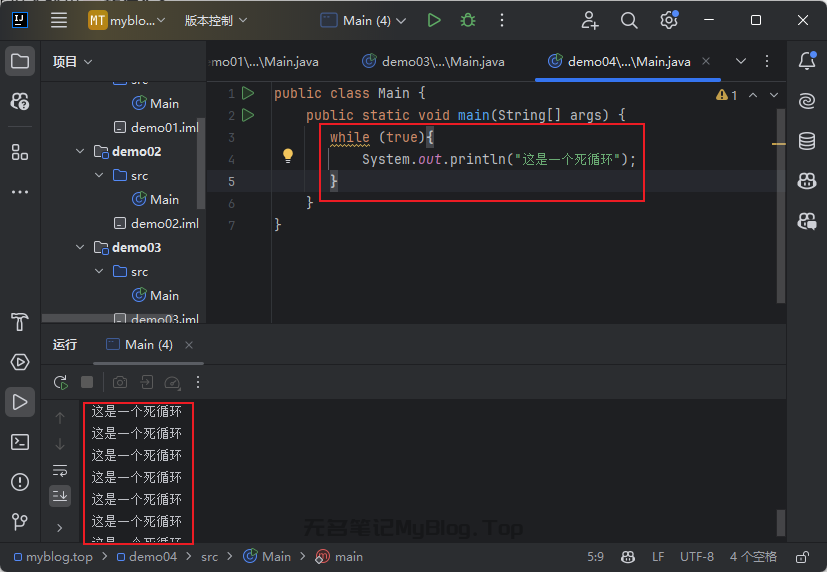The width and height of the screenshot is (827, 572).
Task: Open the 5:9 line column indicator
Action: pos(595,557)
